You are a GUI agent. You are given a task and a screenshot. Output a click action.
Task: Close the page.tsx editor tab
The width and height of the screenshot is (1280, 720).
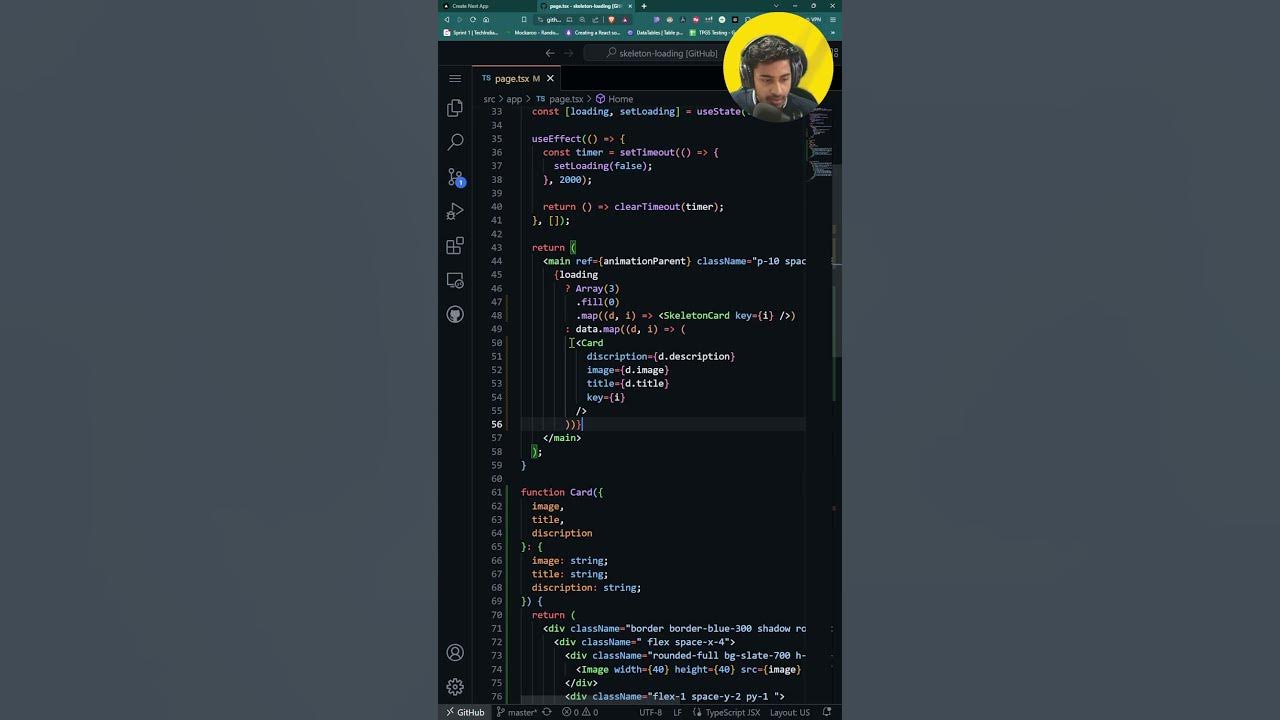click(x=550, y=78)
